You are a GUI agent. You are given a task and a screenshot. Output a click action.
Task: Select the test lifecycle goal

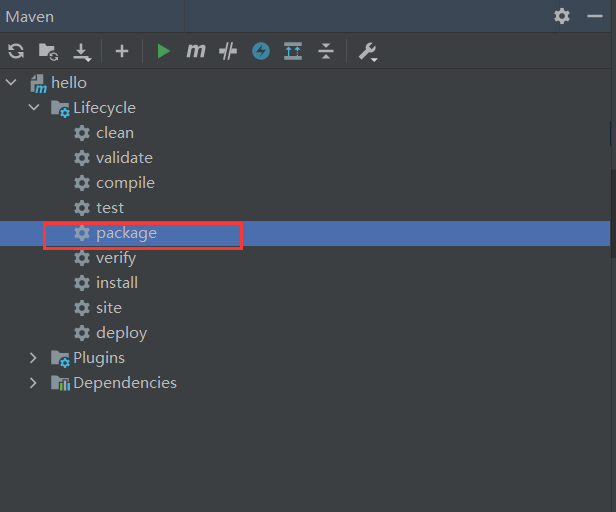pos(110,208)
